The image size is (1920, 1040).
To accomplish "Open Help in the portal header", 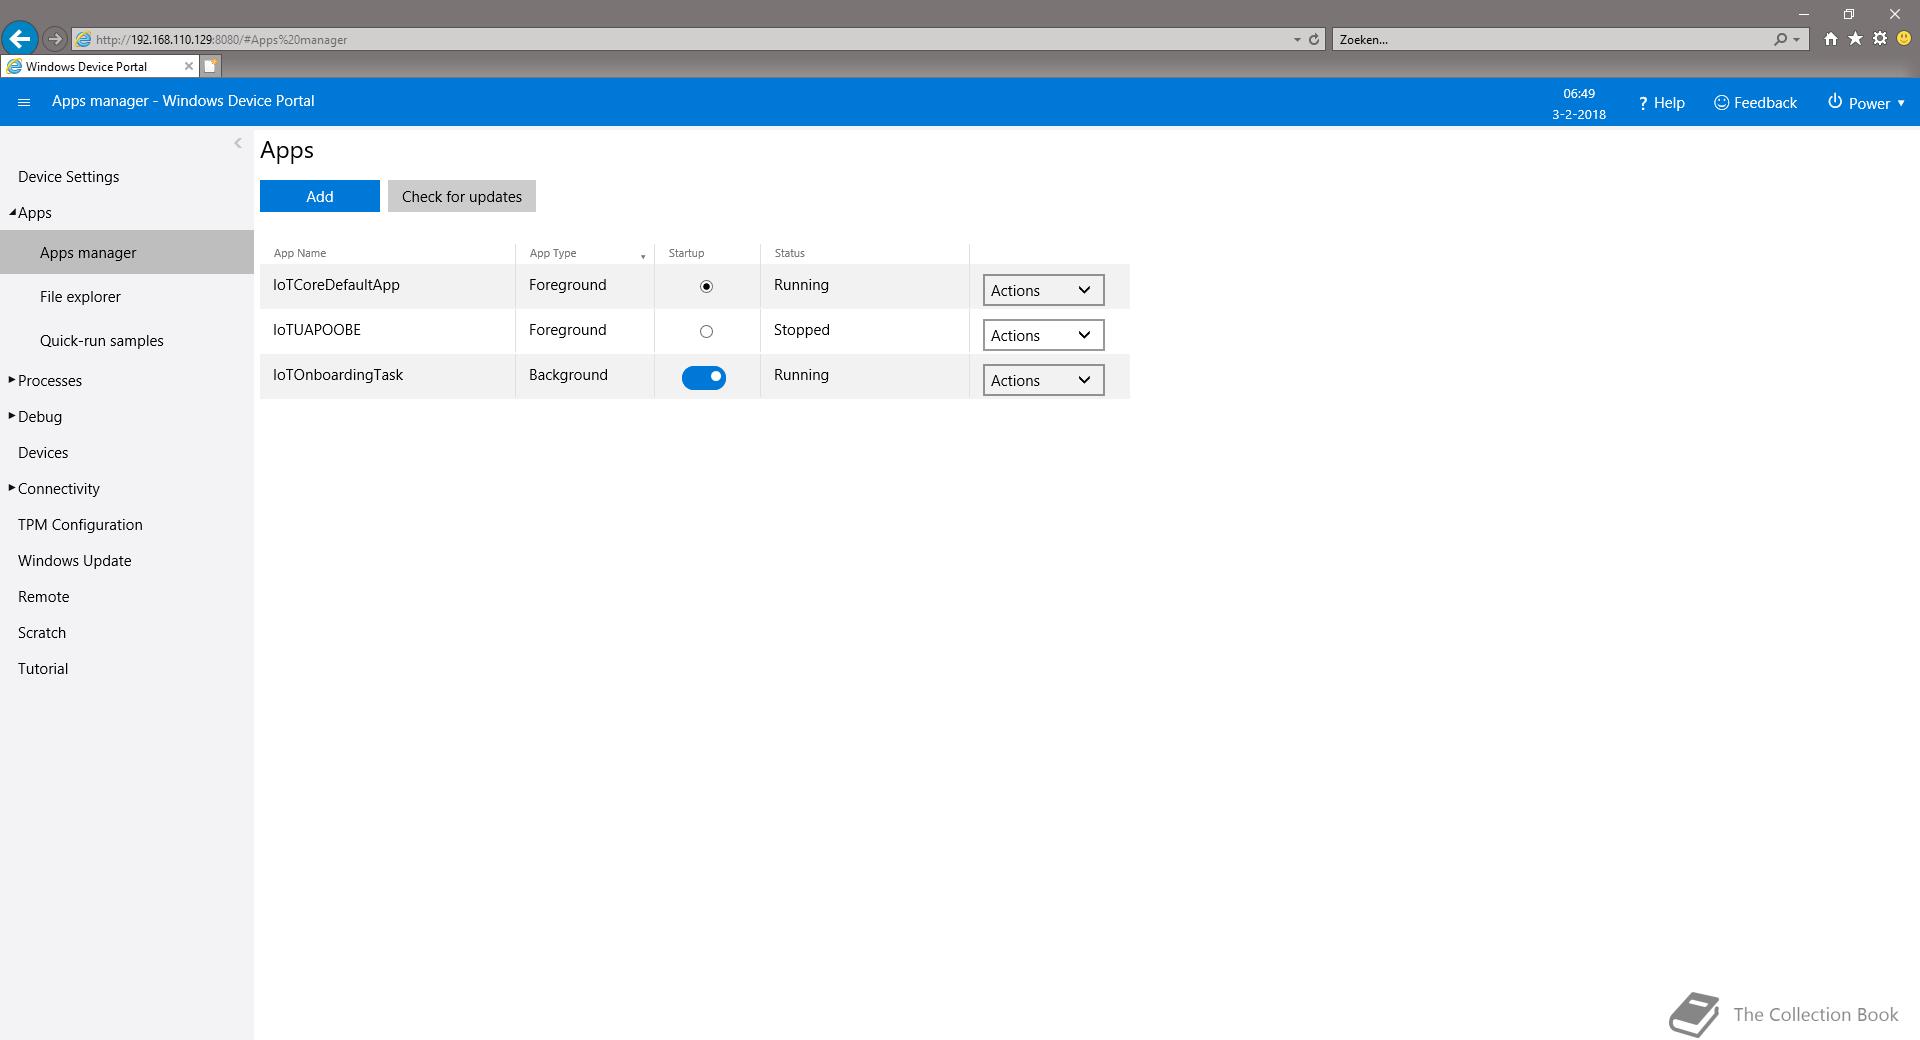I will [x=1661, y=103].
